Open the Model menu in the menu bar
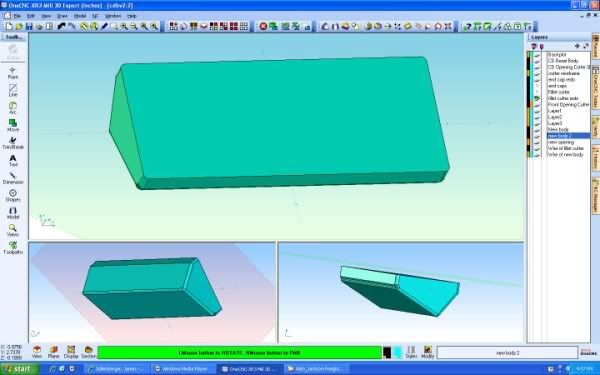Screen dimensions: 600x375 80,16
